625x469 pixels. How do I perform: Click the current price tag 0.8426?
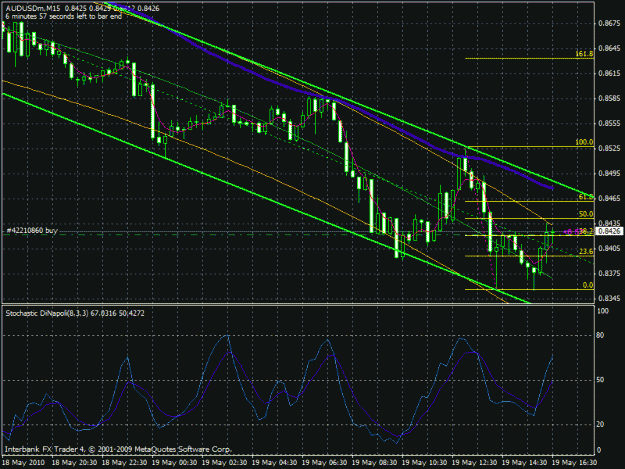(610, 231)
